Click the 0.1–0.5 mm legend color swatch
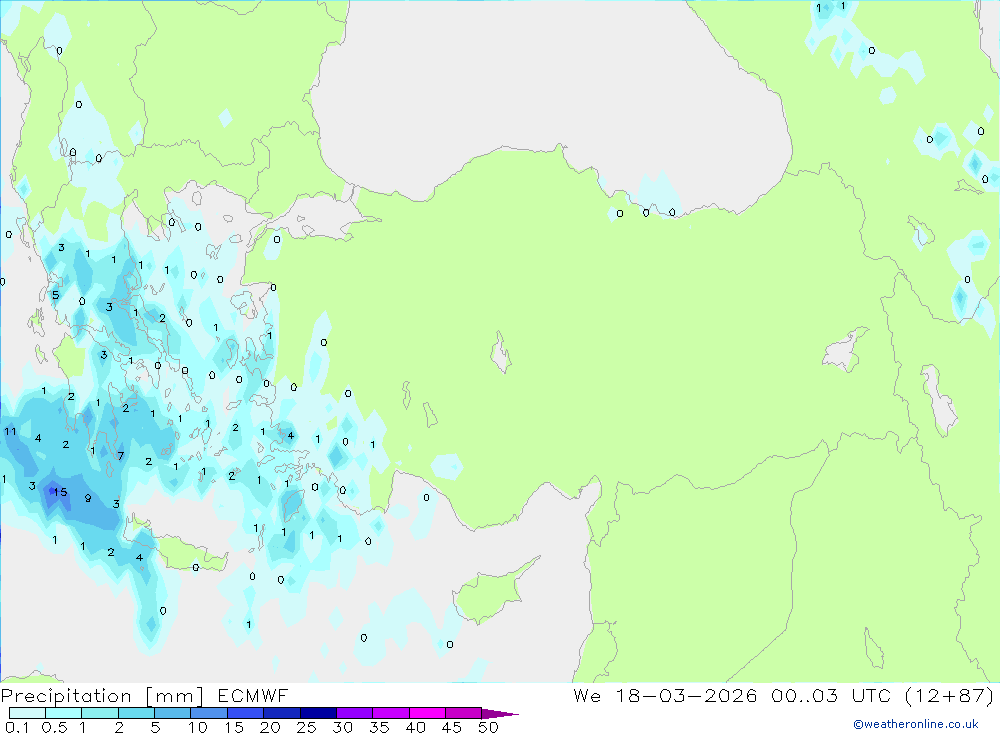 [27, 713]
